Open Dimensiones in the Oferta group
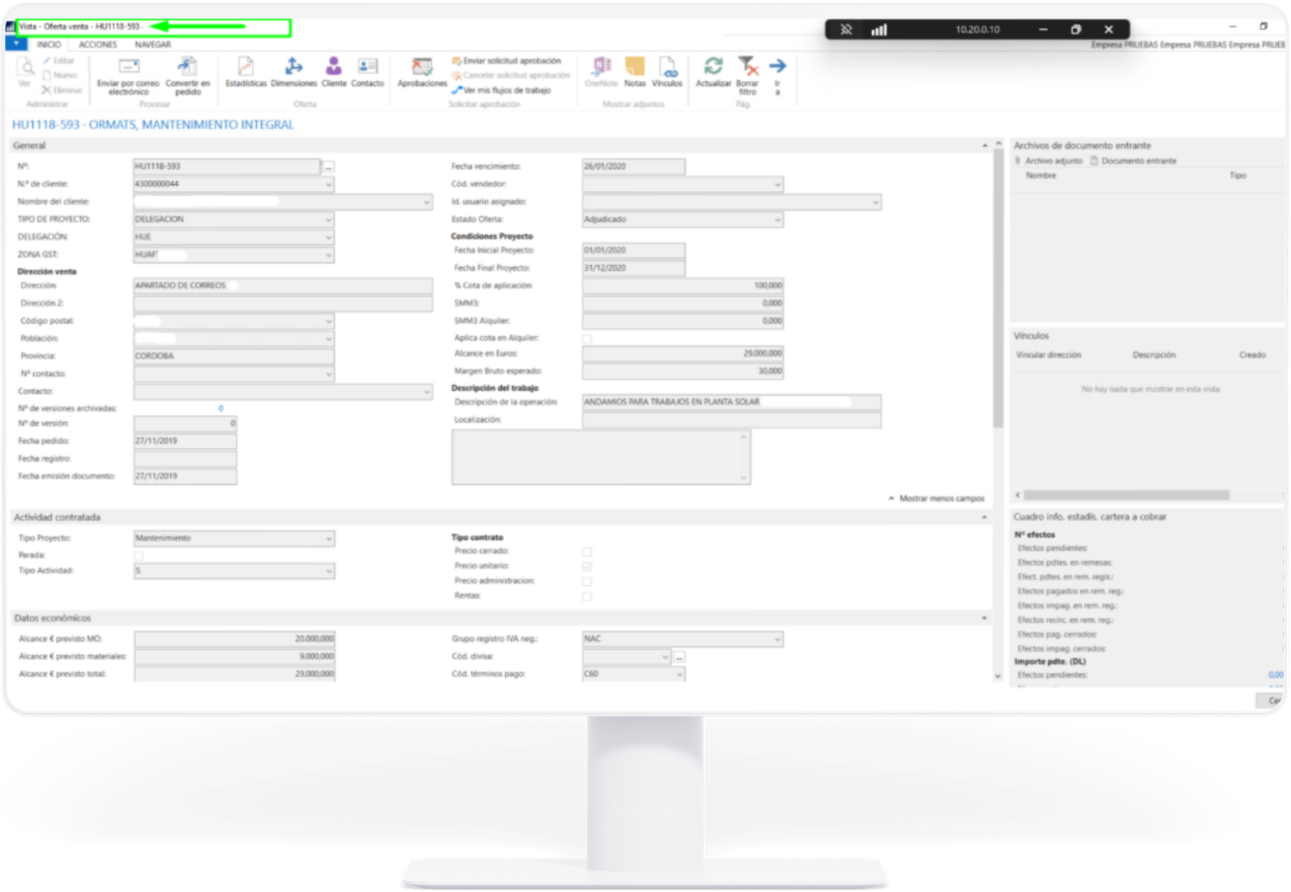This screenshot has width=1291, height=892. 293,68
